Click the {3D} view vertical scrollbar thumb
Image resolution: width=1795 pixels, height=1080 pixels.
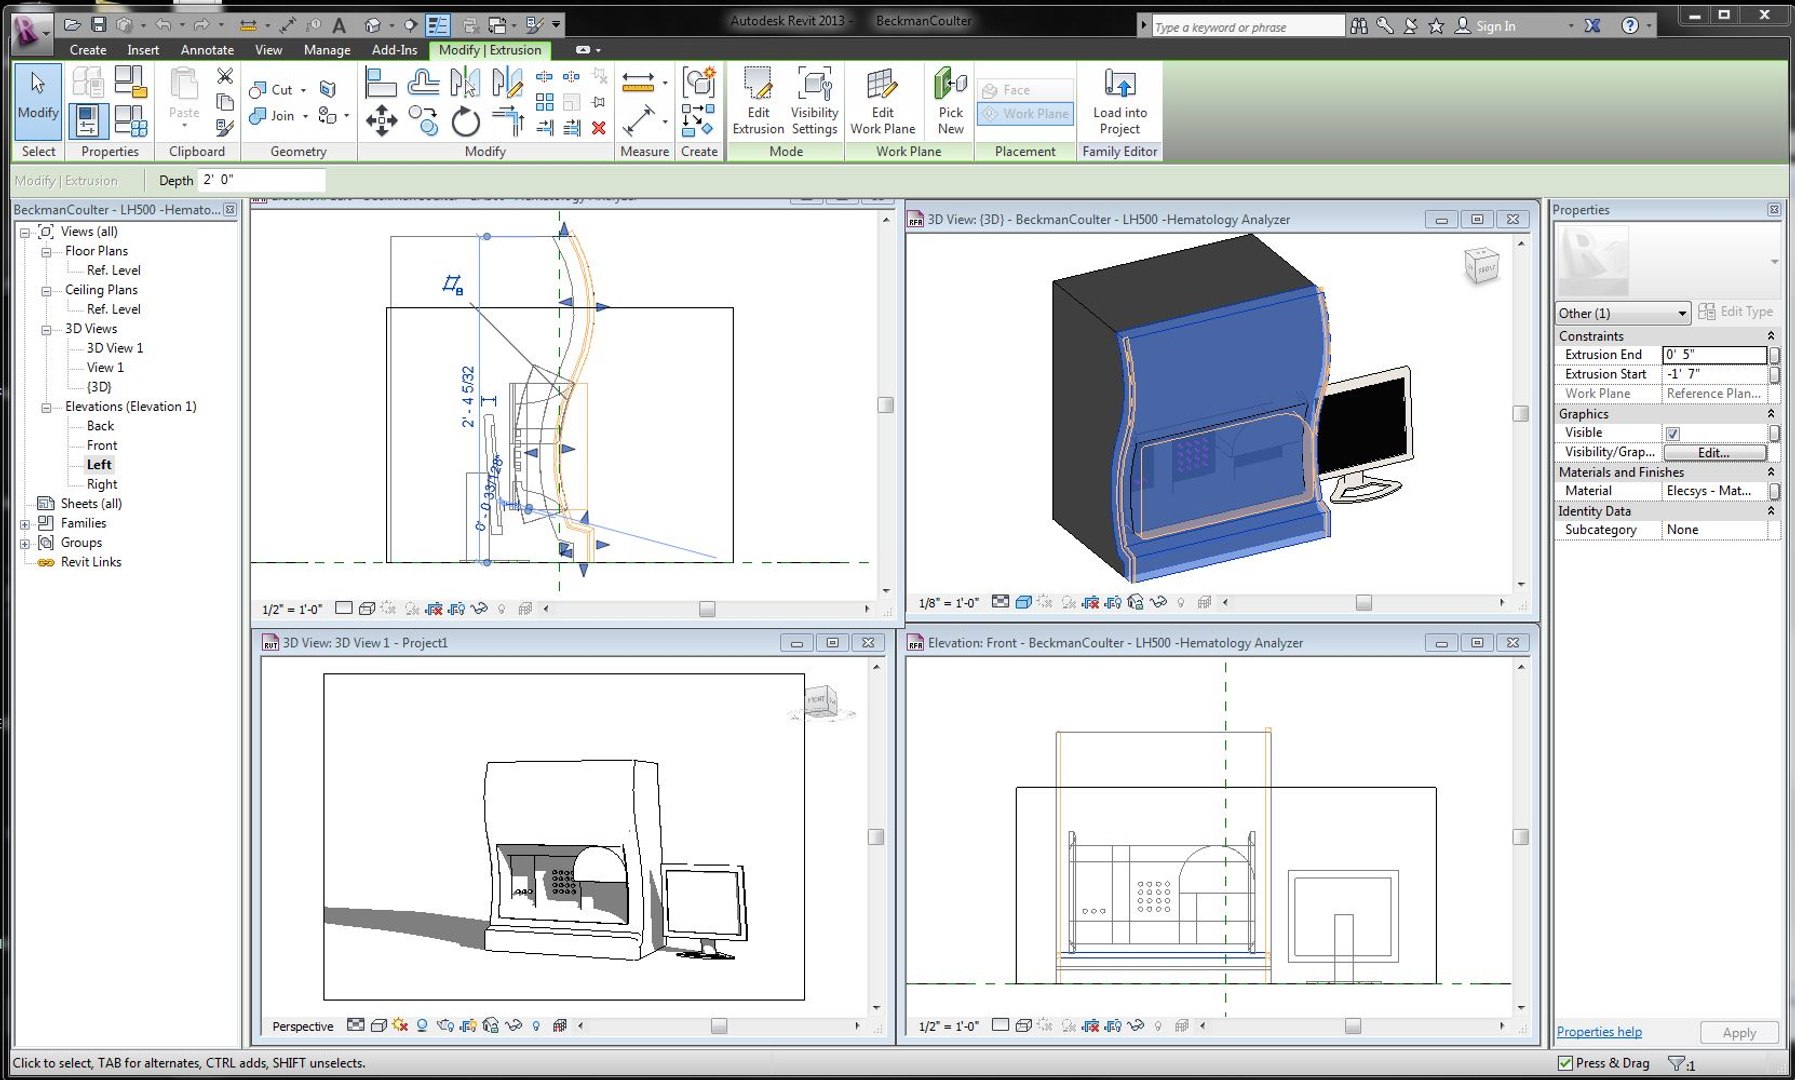click(1520, 414)
